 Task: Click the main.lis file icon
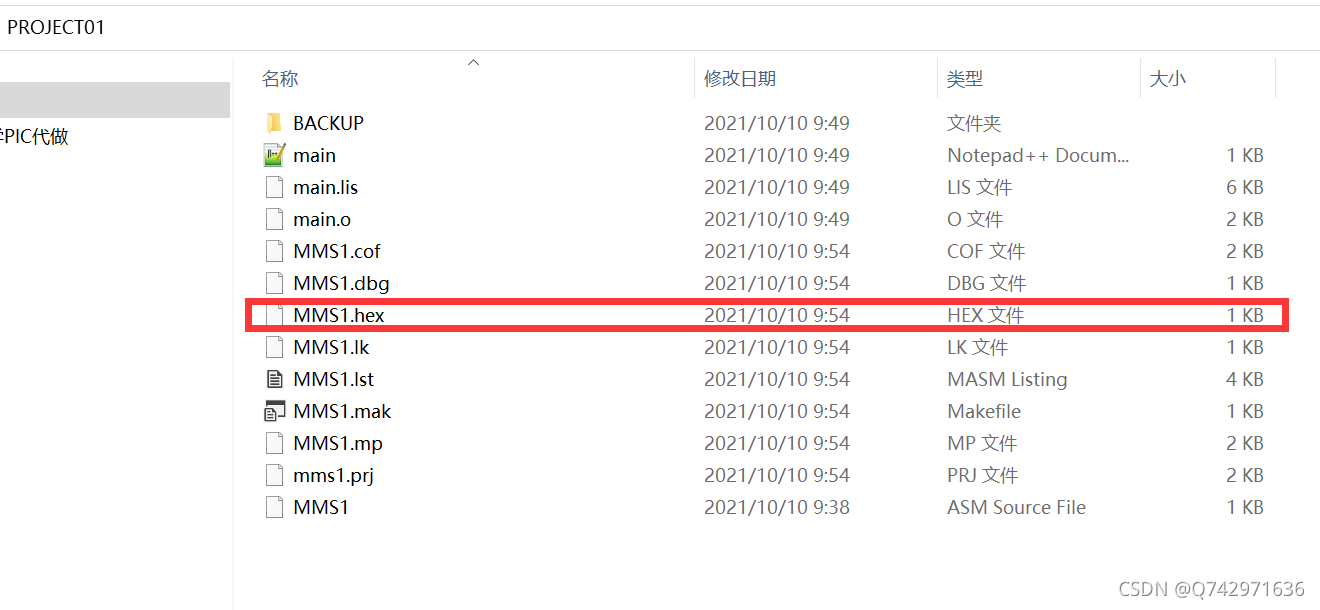[274, 187]
